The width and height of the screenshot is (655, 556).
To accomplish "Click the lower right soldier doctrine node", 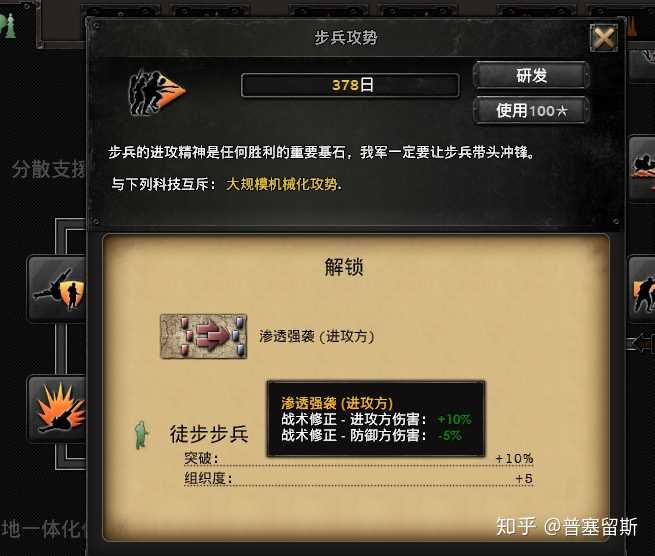I will (x=642, y=289).
